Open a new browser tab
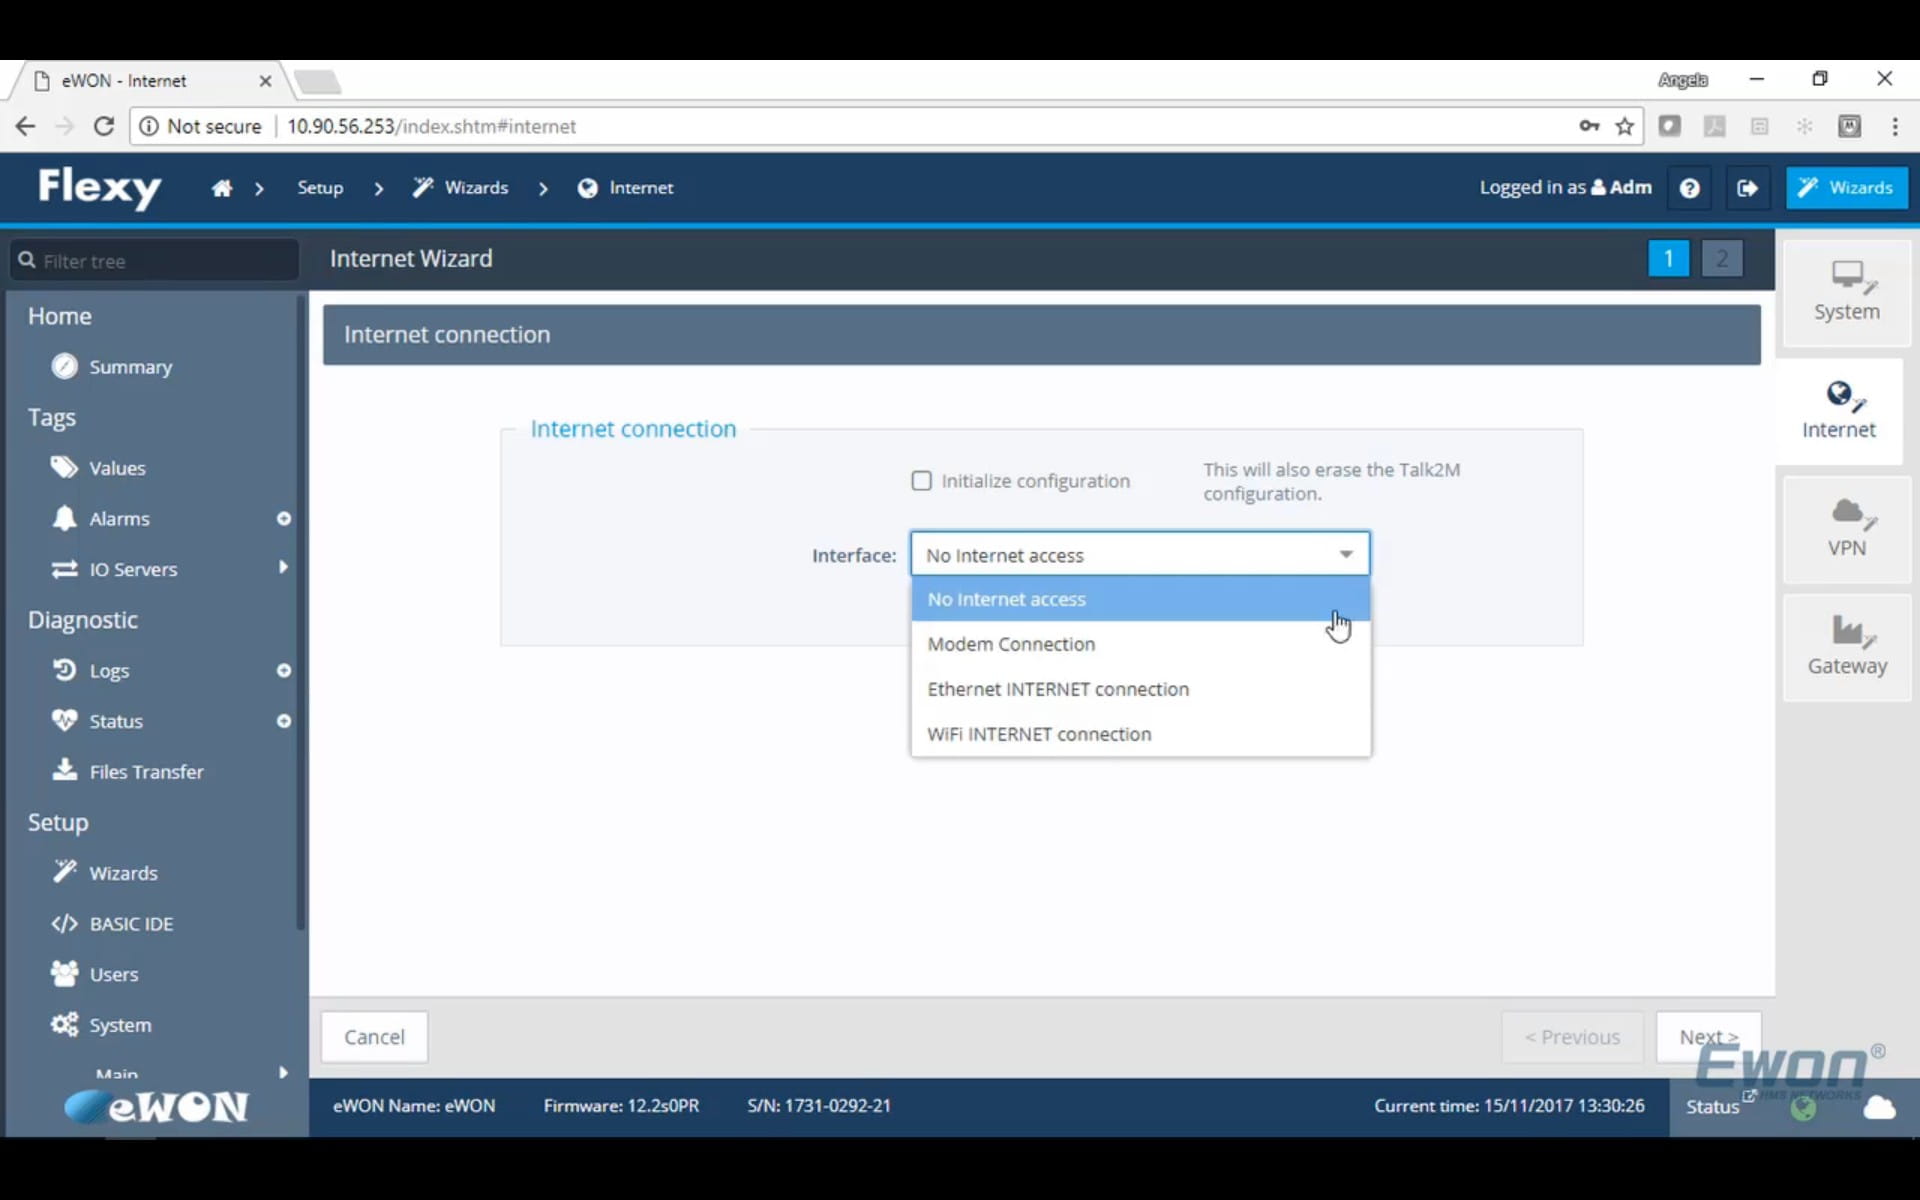The height and width of the screenshot is (1200, 1920). tap(318, 81)
